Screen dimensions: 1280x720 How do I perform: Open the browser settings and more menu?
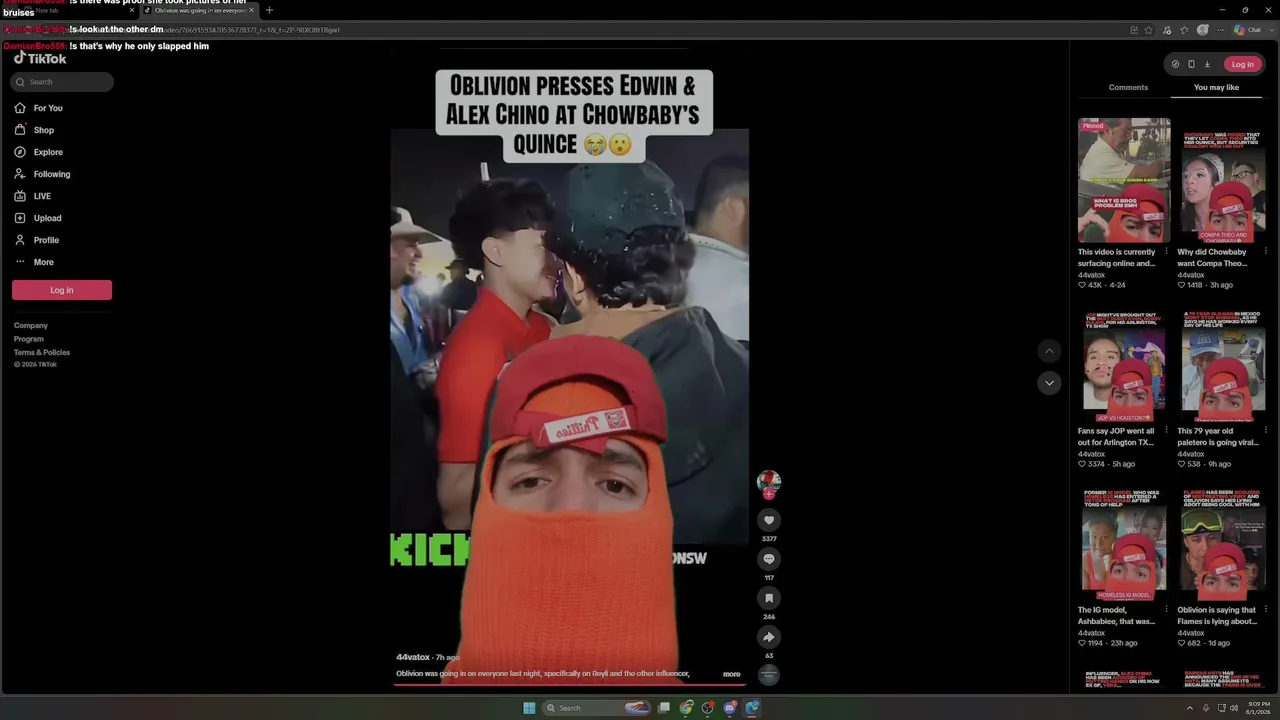1220,30
